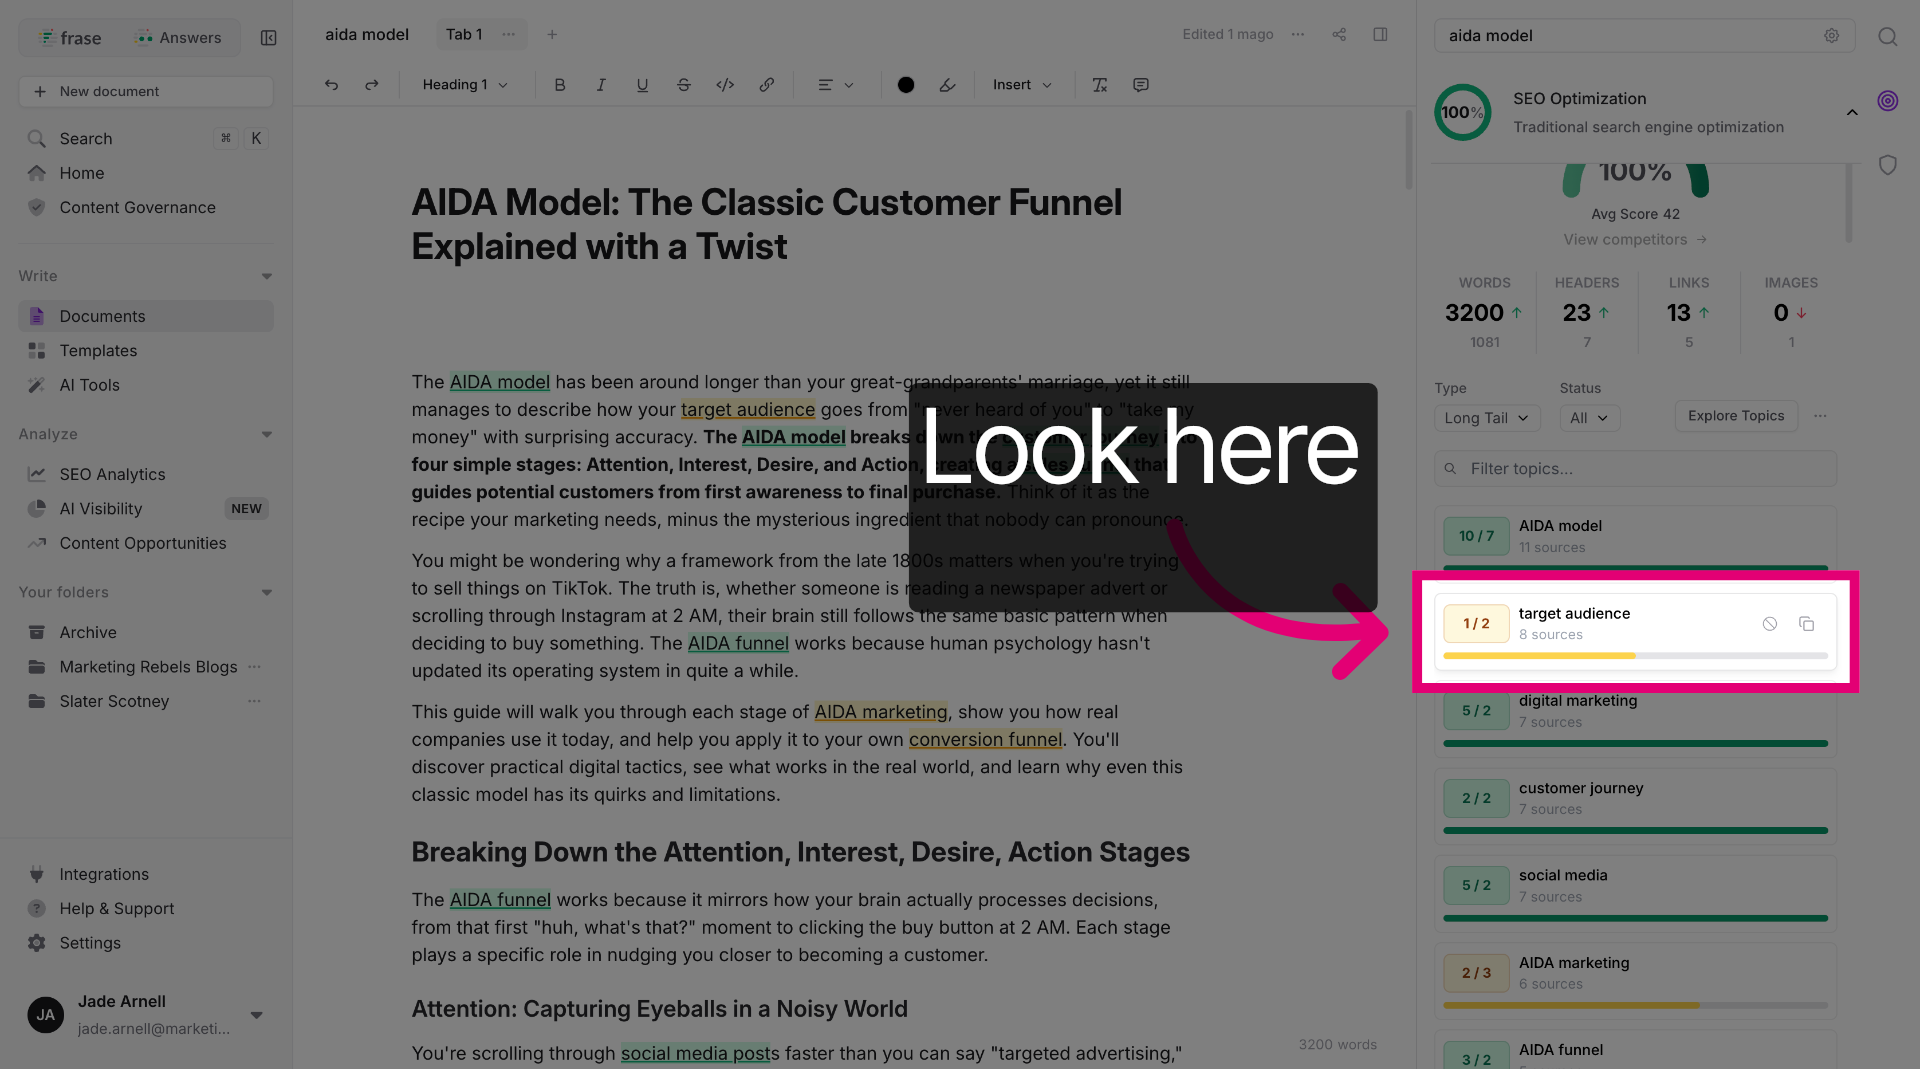Open the Long Tail type dropdown
This screenshot has height=1069, width=1920.
(1487, 418)
